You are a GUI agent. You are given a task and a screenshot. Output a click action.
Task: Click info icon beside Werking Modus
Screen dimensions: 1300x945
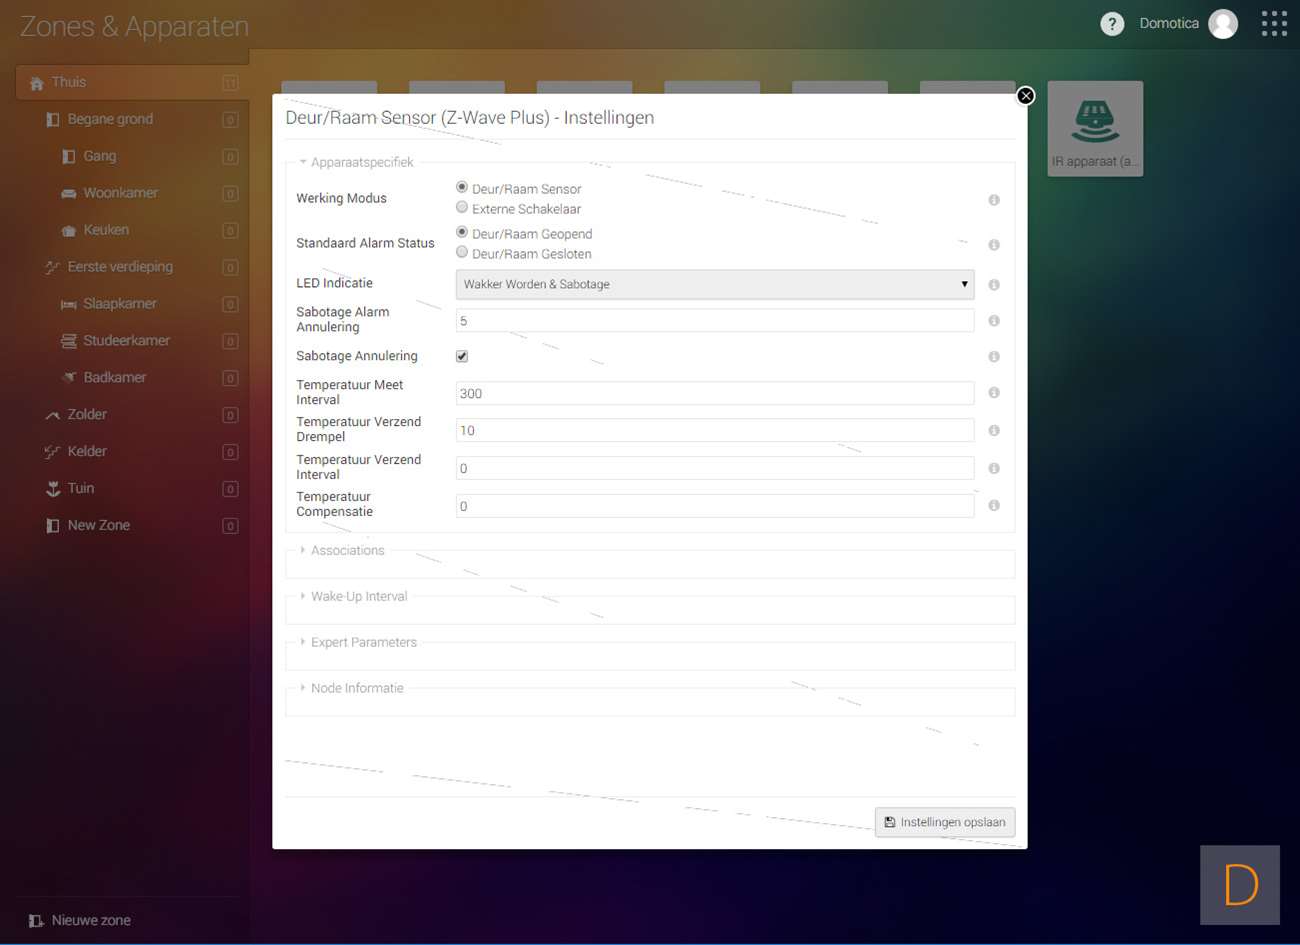point(994,200)
